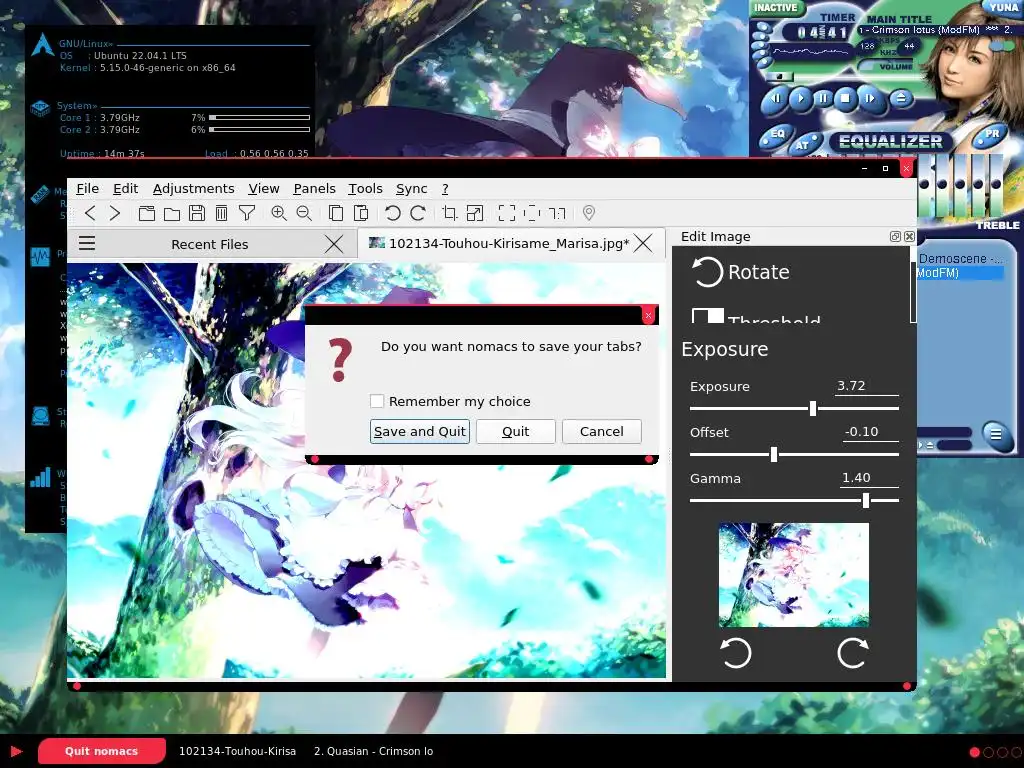Screen dimensions: 1024x768
Task: Zoom in with magnifier plus icon
Action: (279, 213)
